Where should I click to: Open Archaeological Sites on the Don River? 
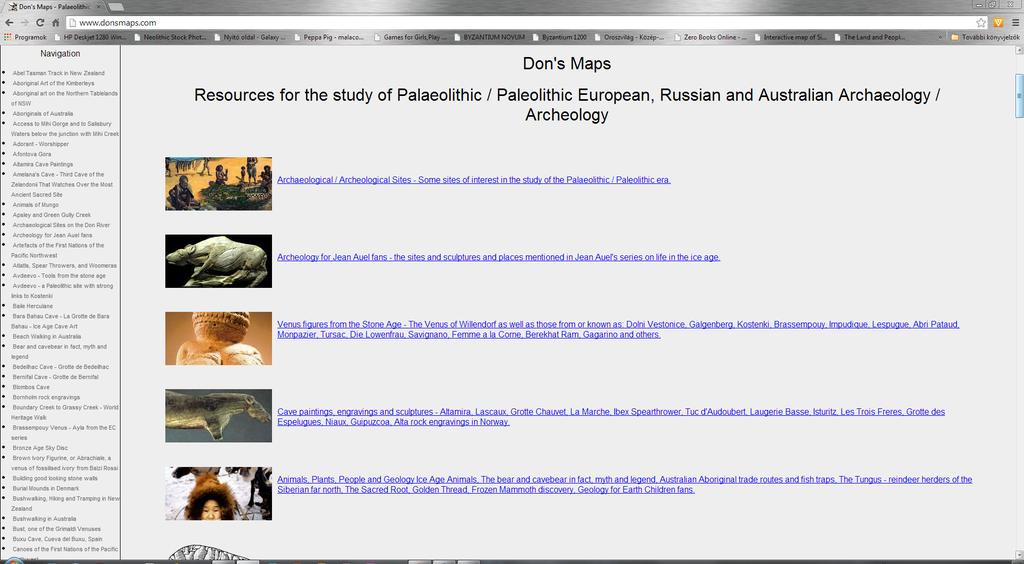pos(61,225)
